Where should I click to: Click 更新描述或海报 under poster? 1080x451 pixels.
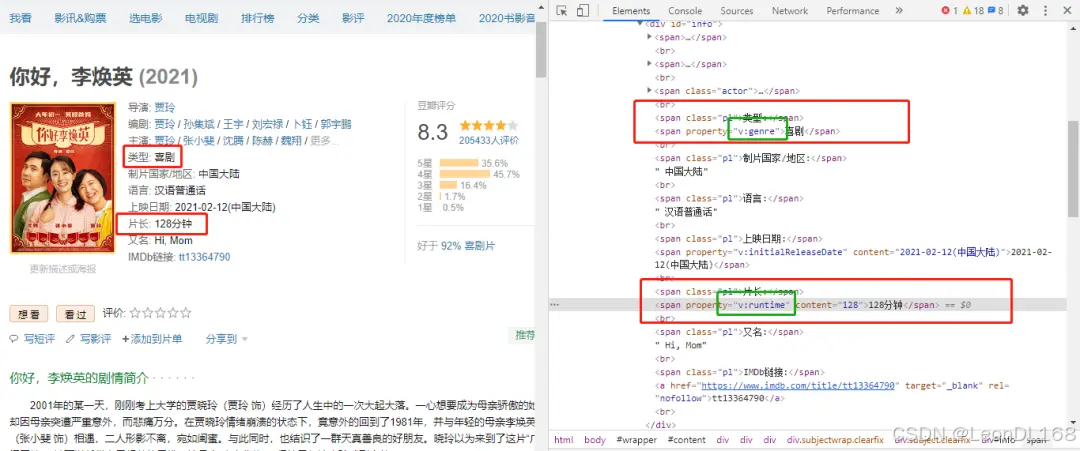pos(63,269)
